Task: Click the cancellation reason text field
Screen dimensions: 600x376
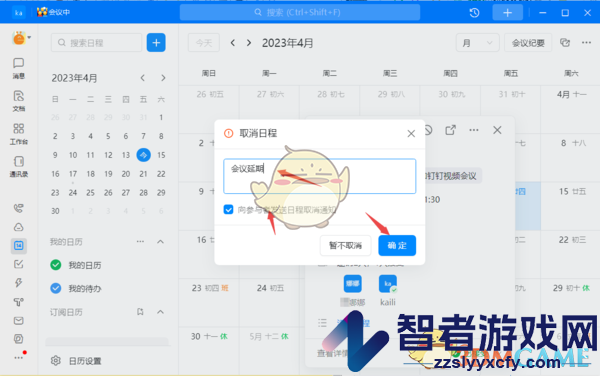Action: [320, 176]
